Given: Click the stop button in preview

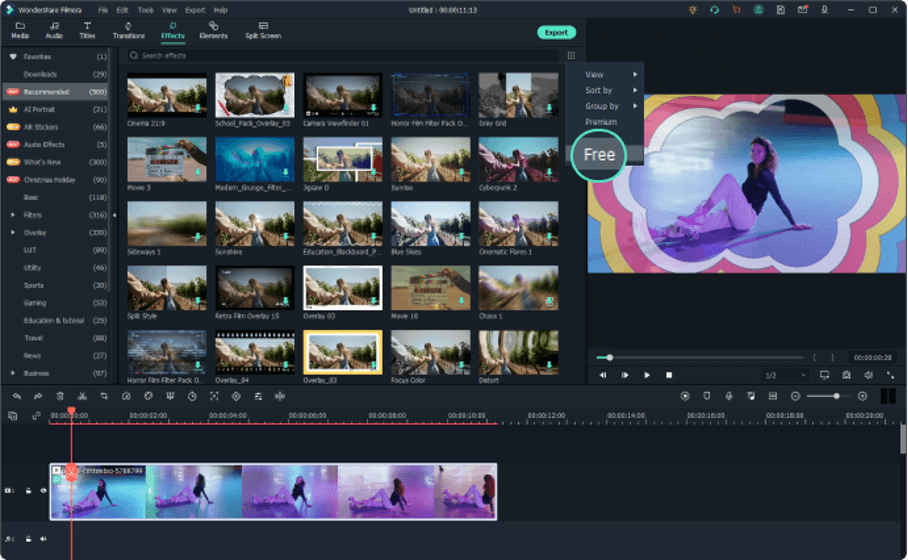Looking at the screenshot, I should tap(669, 375).
